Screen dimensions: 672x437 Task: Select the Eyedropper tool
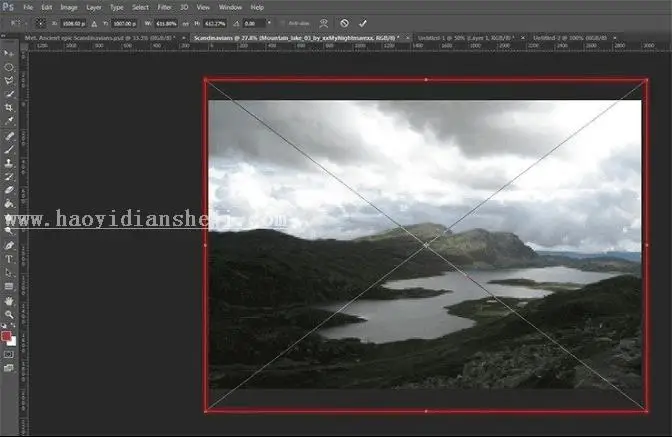tap(9, 121)
